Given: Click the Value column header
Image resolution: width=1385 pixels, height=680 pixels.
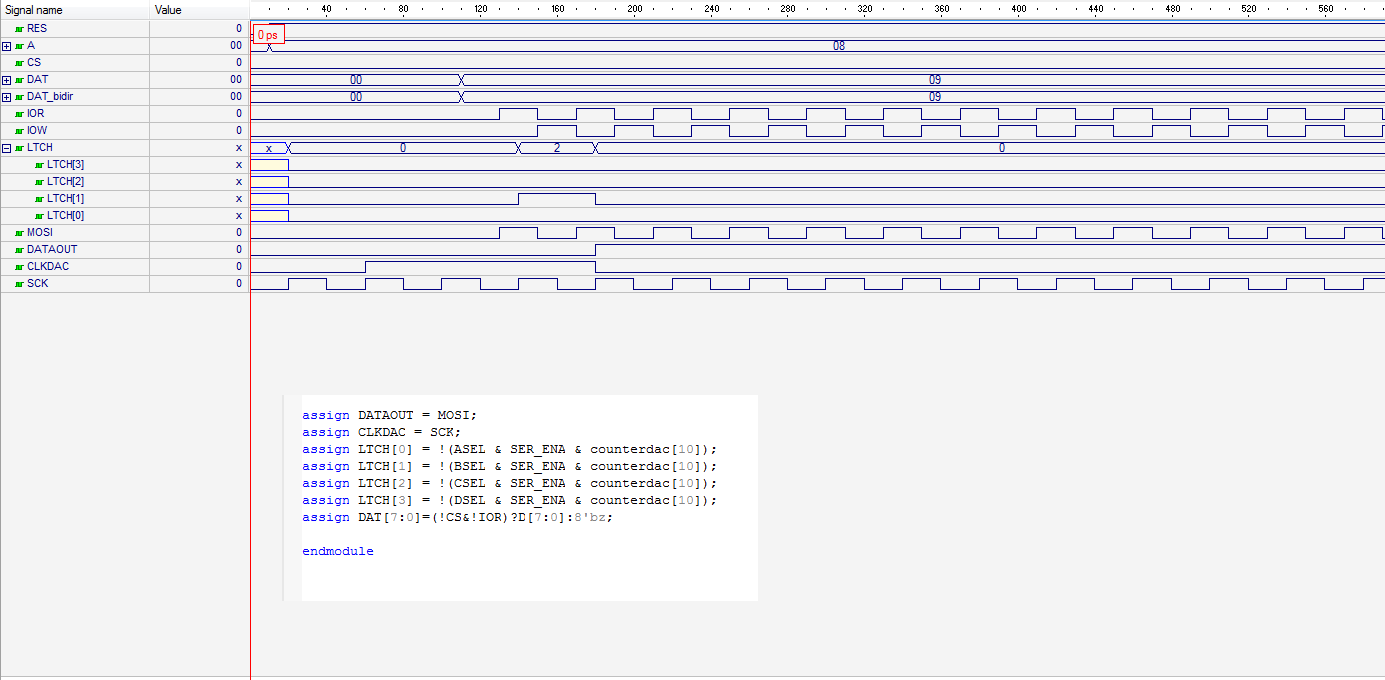Looking at the screenshot, I should pyautogui.click(x=168, y=10).
